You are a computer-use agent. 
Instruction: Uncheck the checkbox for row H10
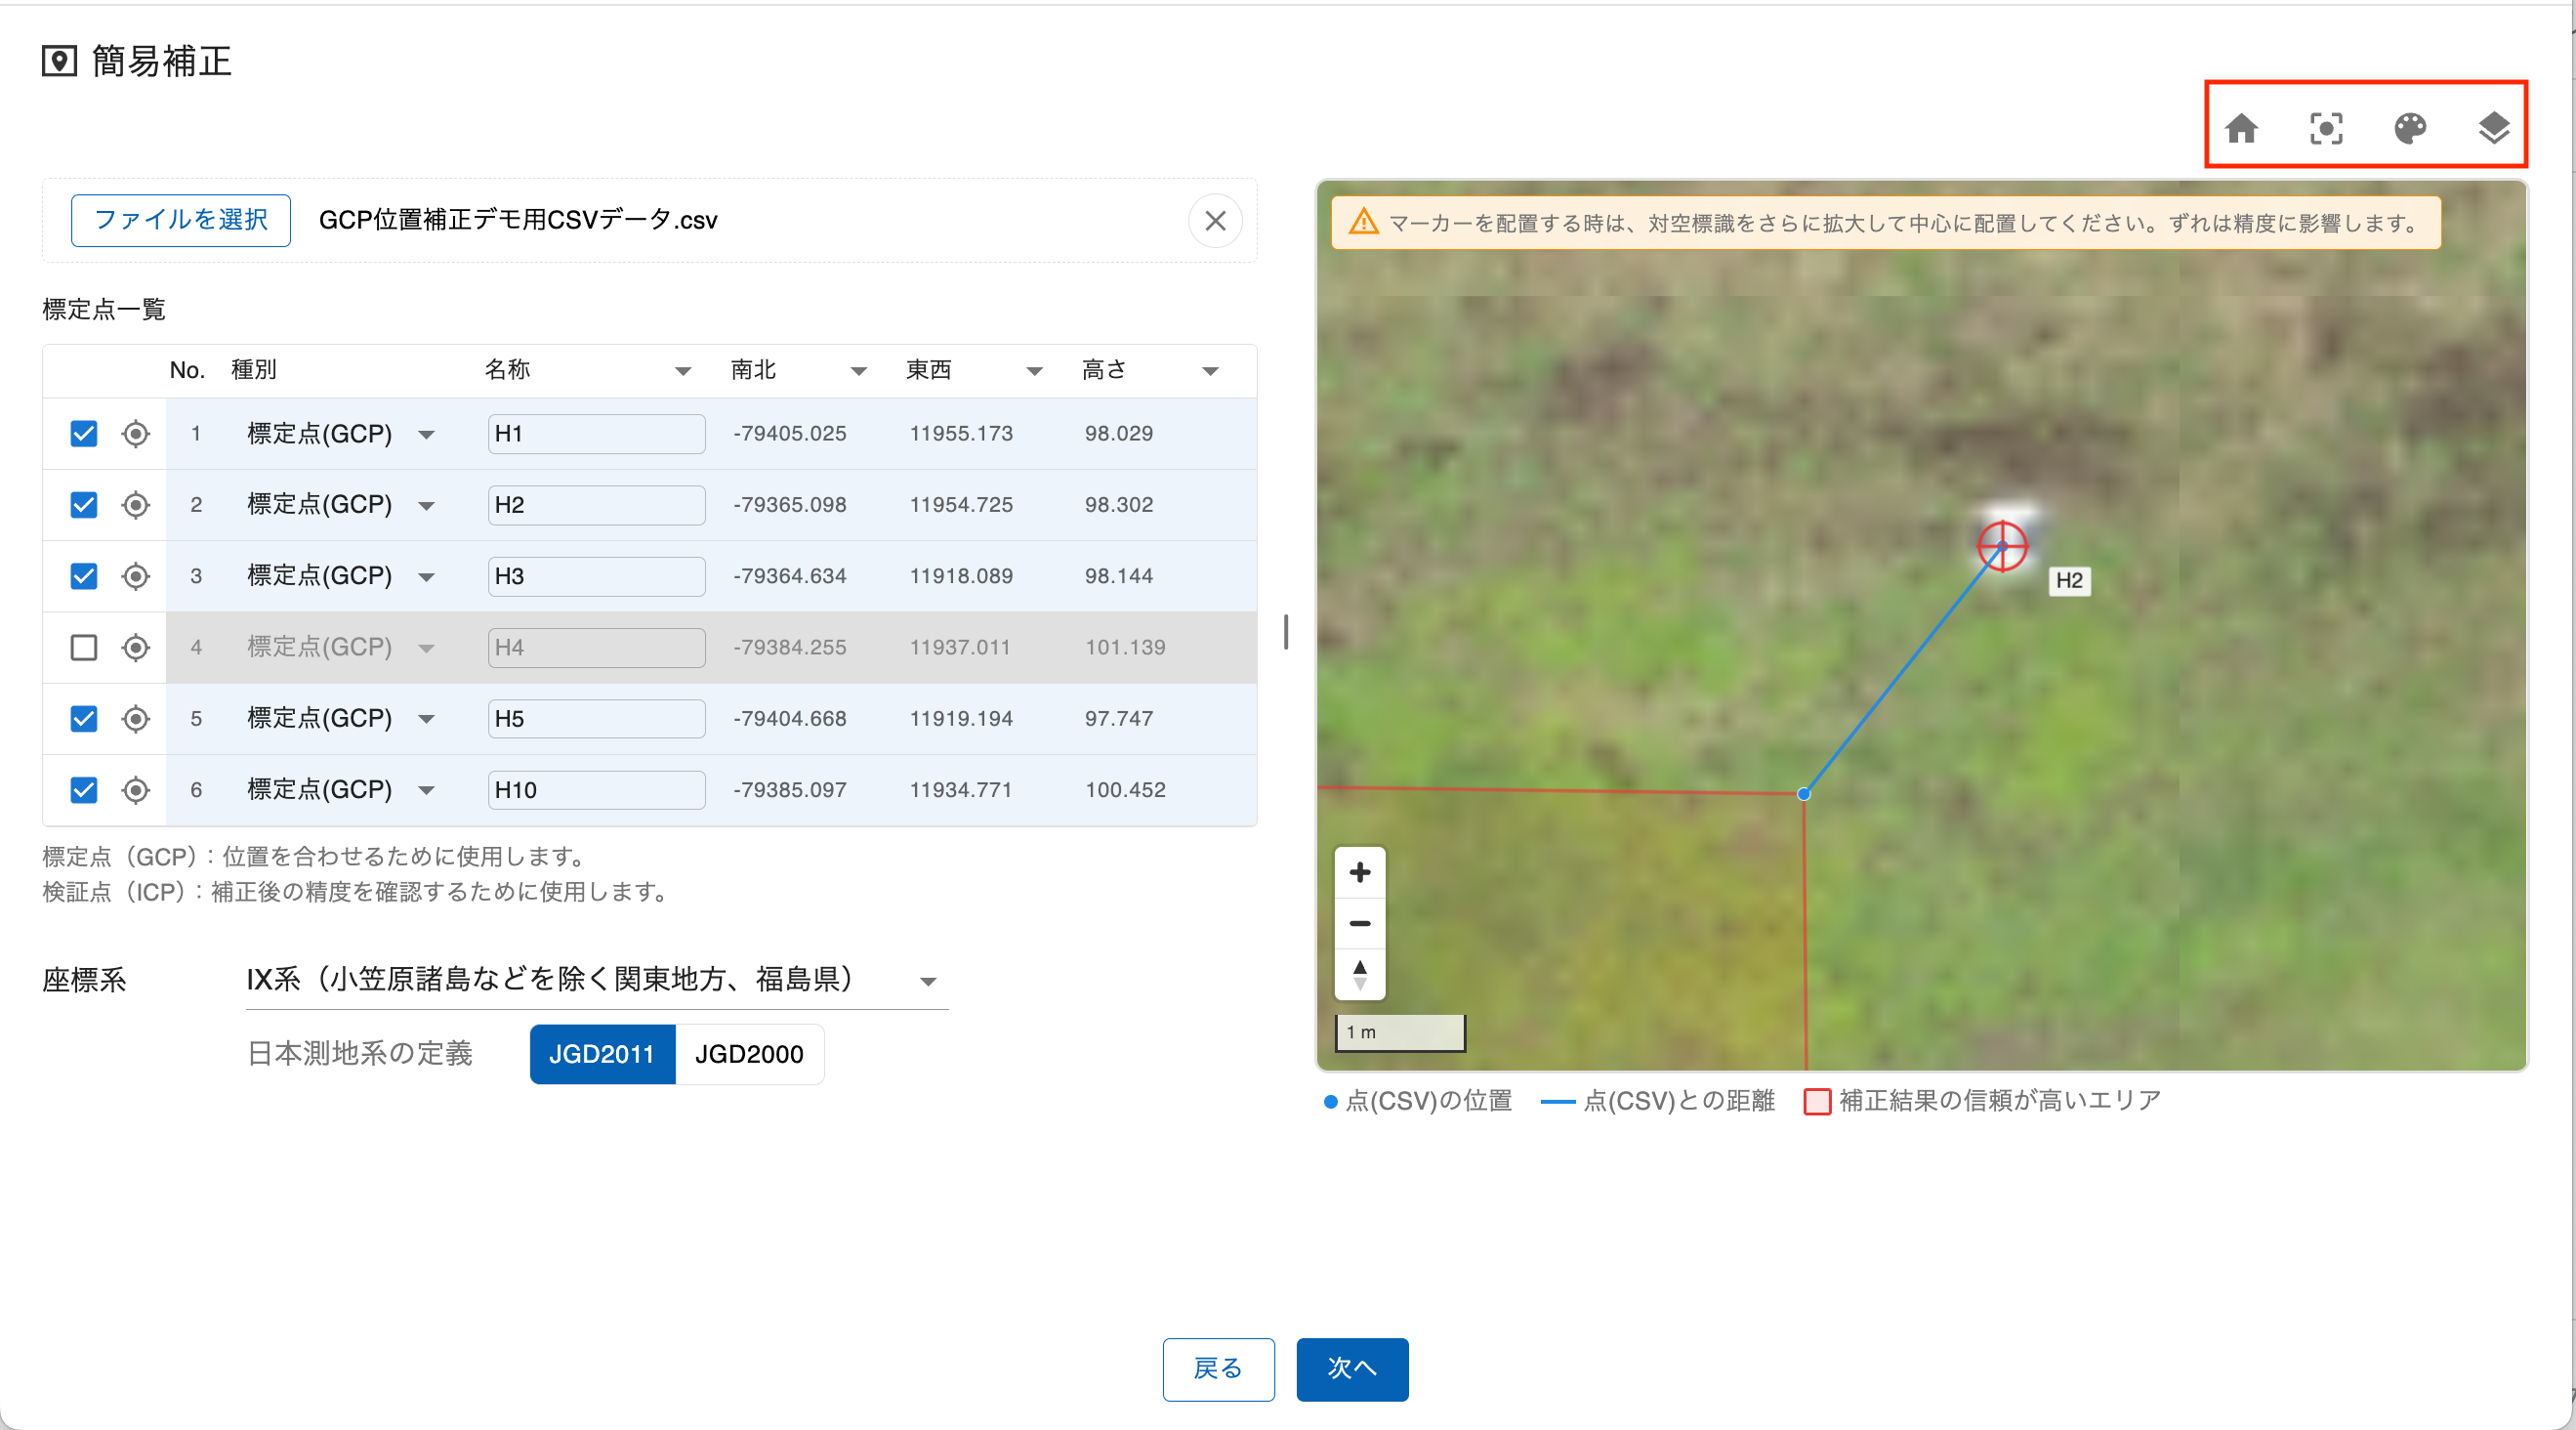(x=84, y=790)
